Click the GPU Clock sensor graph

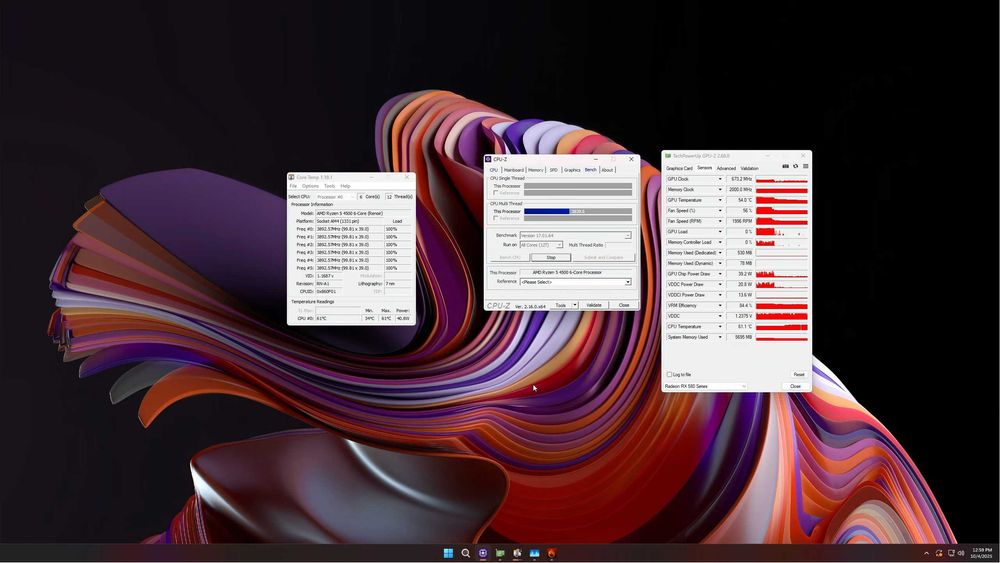(782, 179)
